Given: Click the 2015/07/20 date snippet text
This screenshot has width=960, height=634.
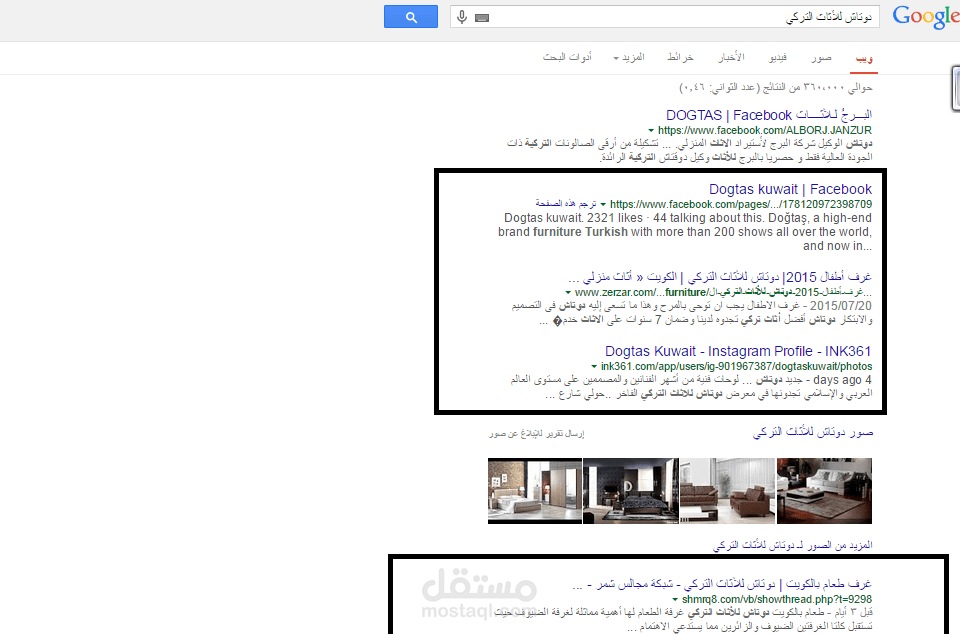Looking at the screenshot, I should coord(841,305).
